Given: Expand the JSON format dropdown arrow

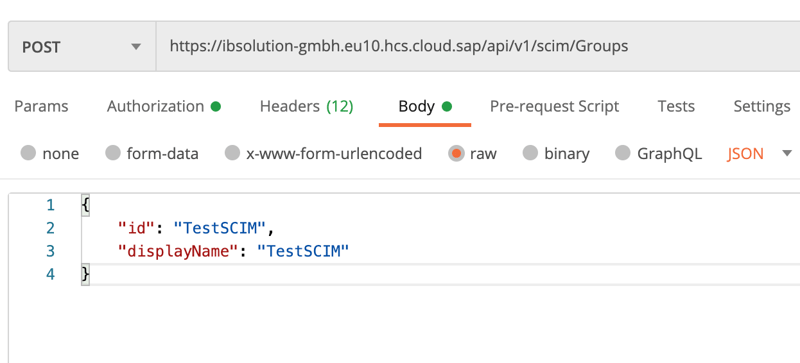Looking at the screenshot, I should click(787, 153).
